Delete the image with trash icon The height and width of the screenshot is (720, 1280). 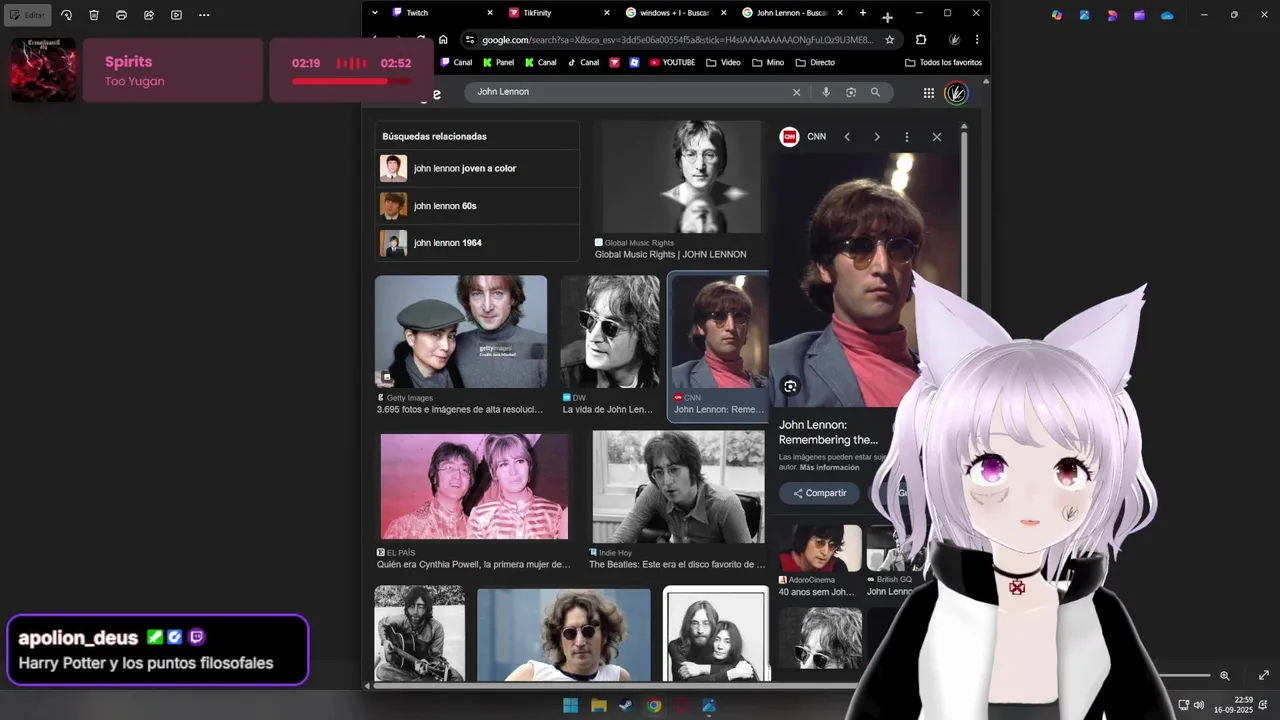[x=94, y=15]
